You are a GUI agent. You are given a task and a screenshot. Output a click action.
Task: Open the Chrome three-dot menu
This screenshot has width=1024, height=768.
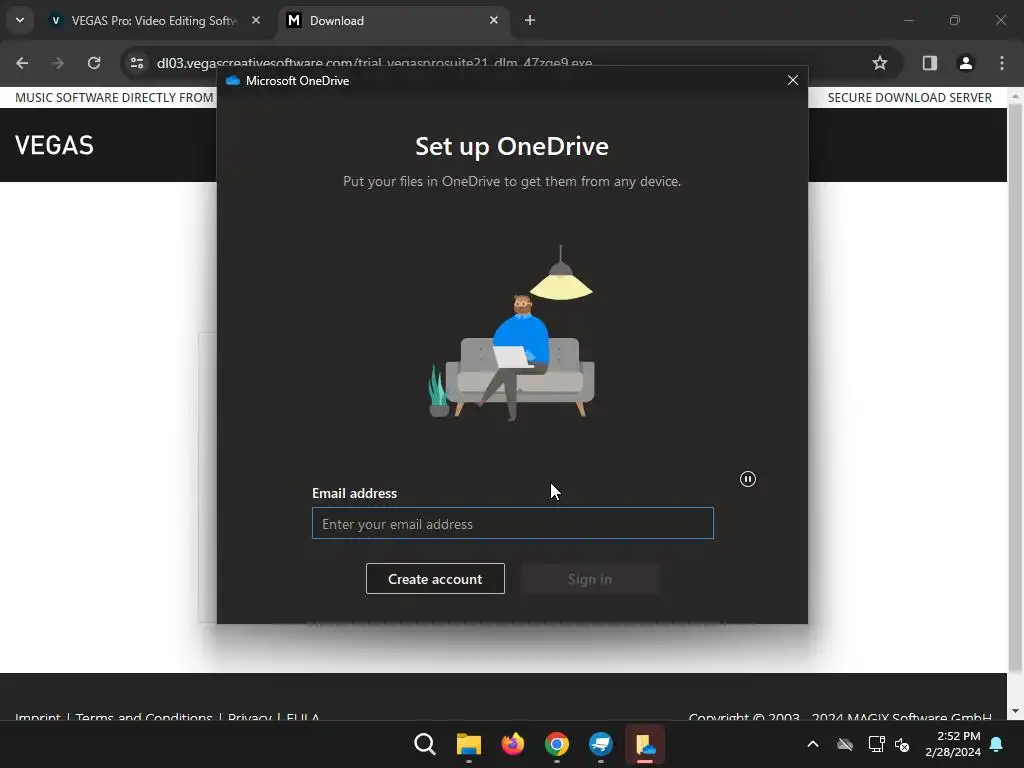[x=1002, y=63]
